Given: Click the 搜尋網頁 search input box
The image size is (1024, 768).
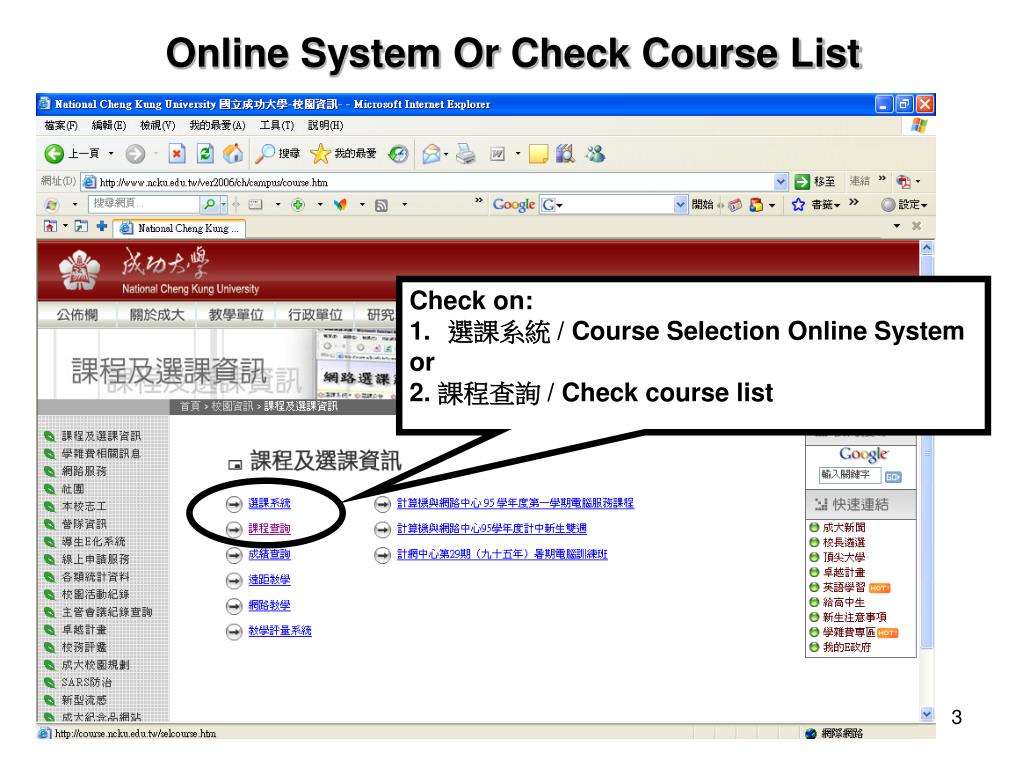Looking at the screenshot, I should pyautogui.click(x=144, y=204).
